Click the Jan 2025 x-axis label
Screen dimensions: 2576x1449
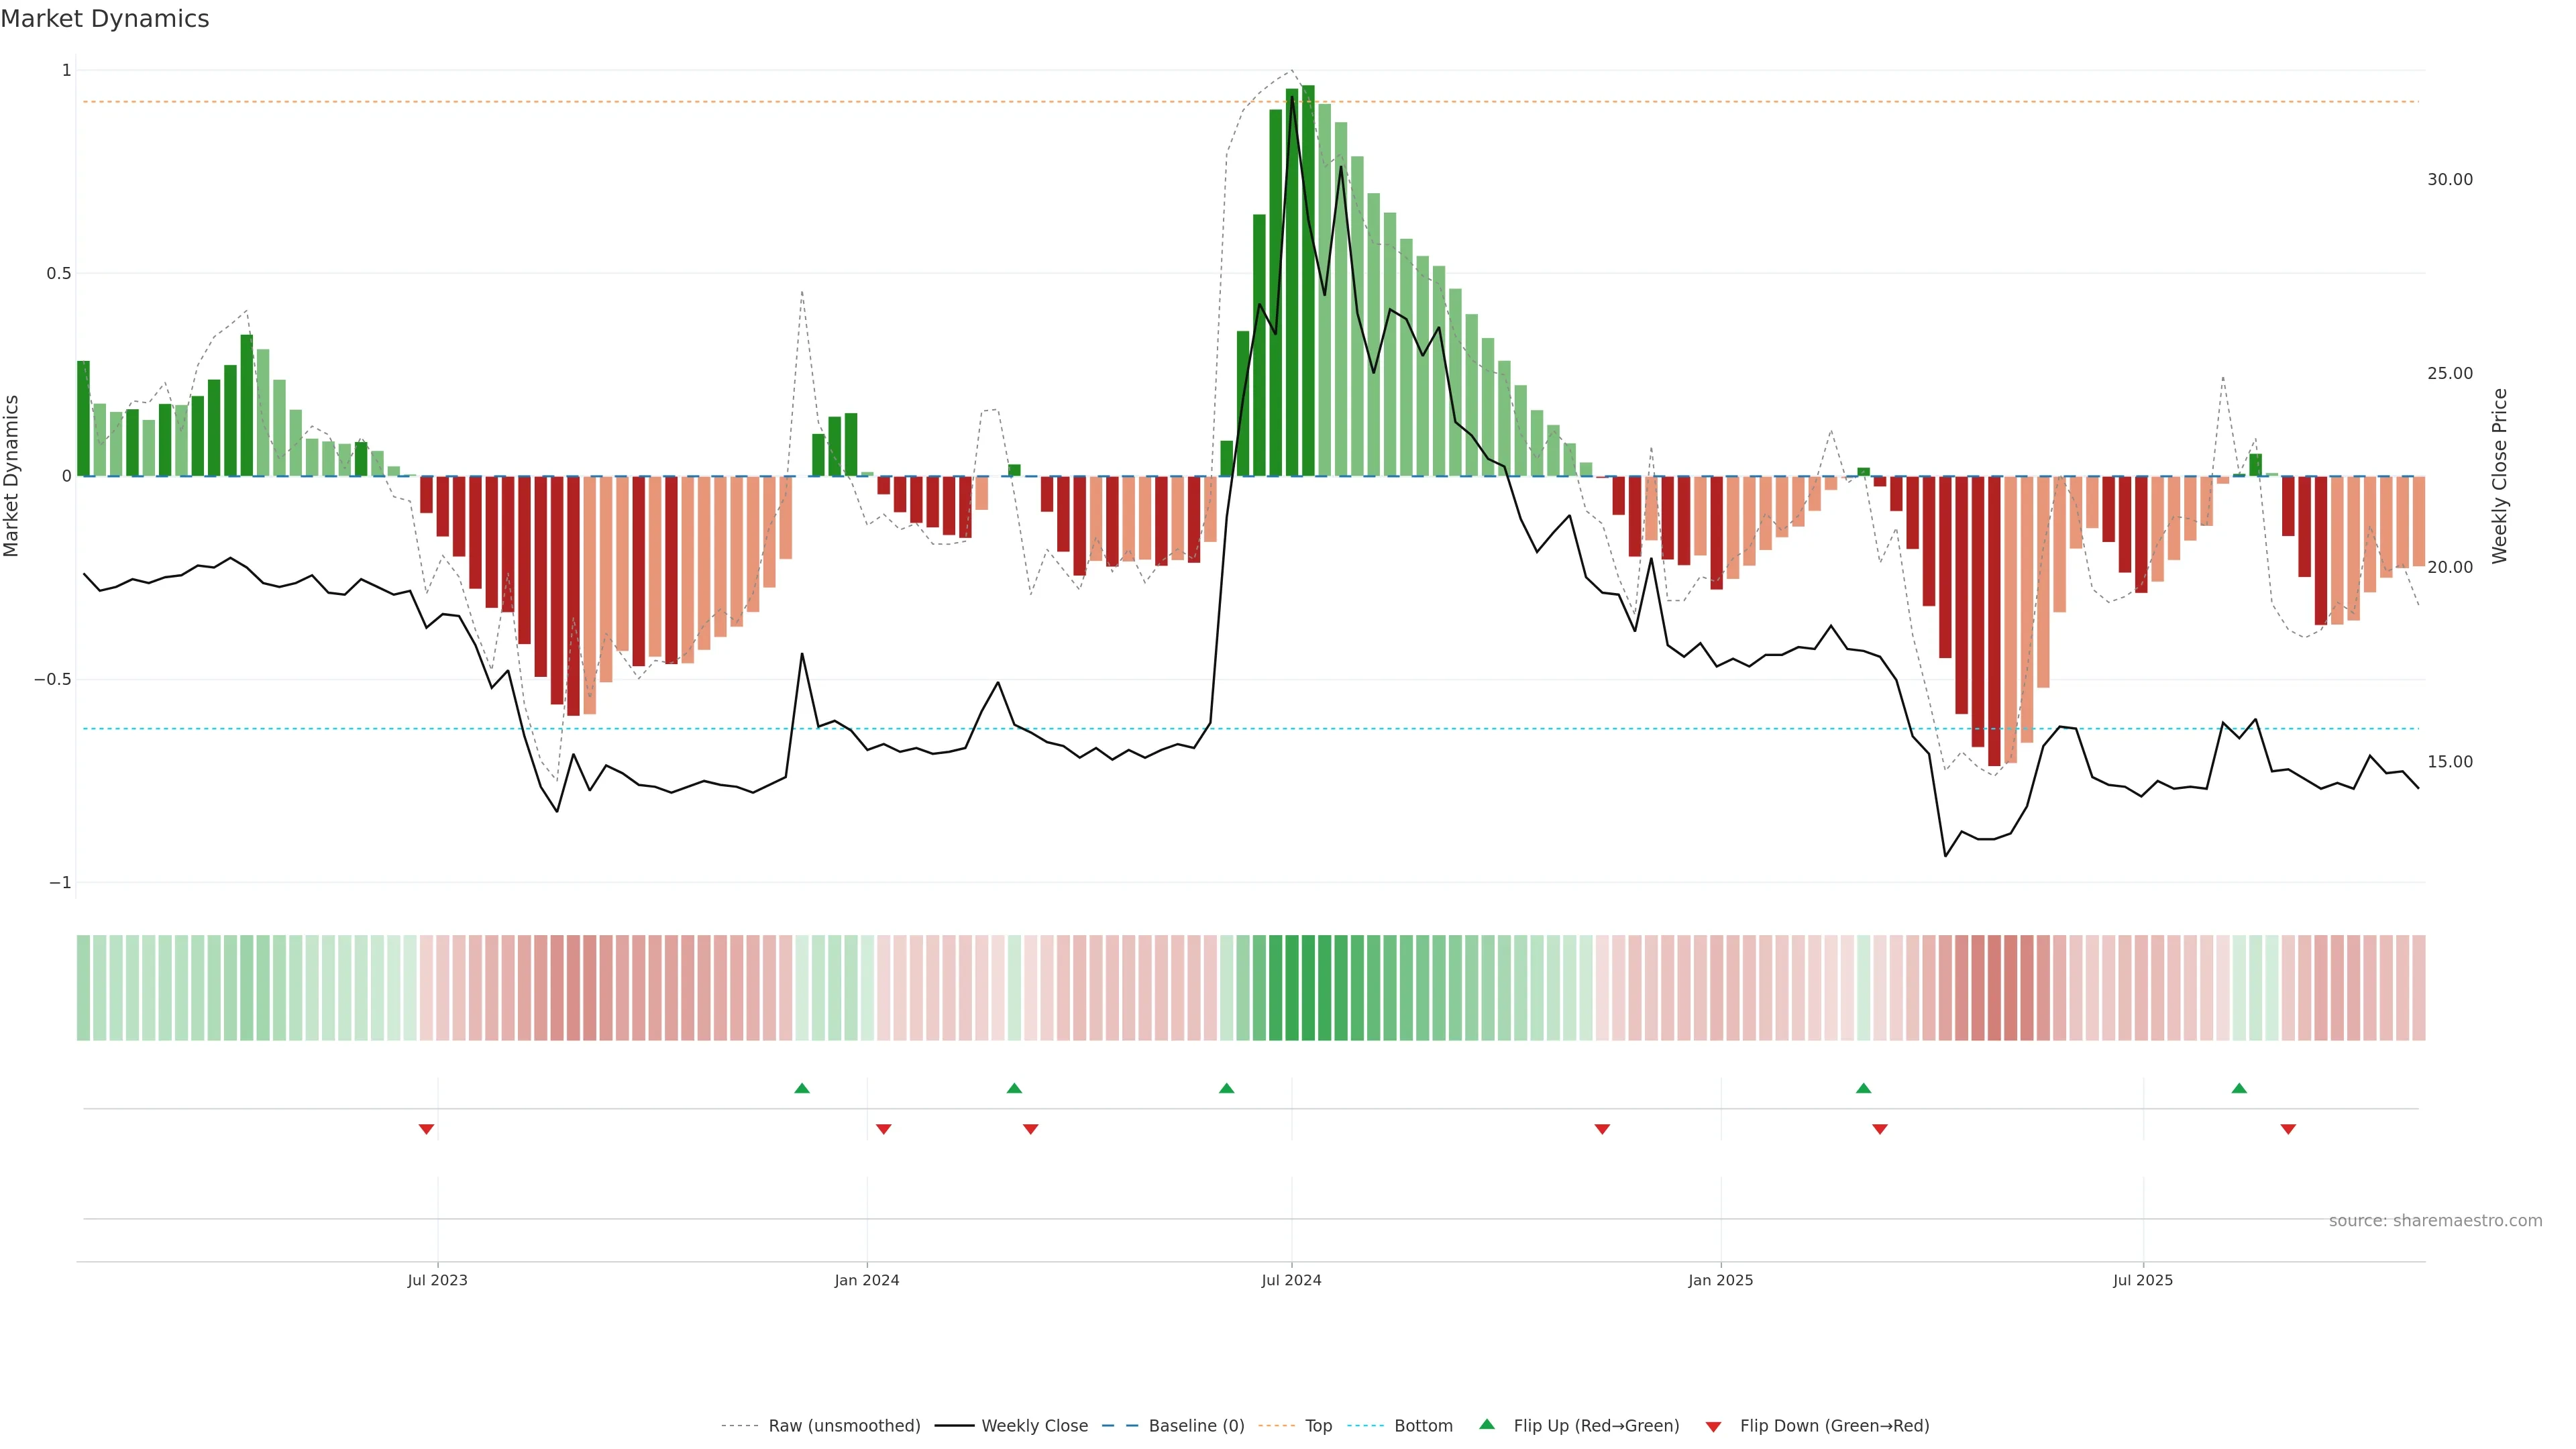coord(1720,1280)
